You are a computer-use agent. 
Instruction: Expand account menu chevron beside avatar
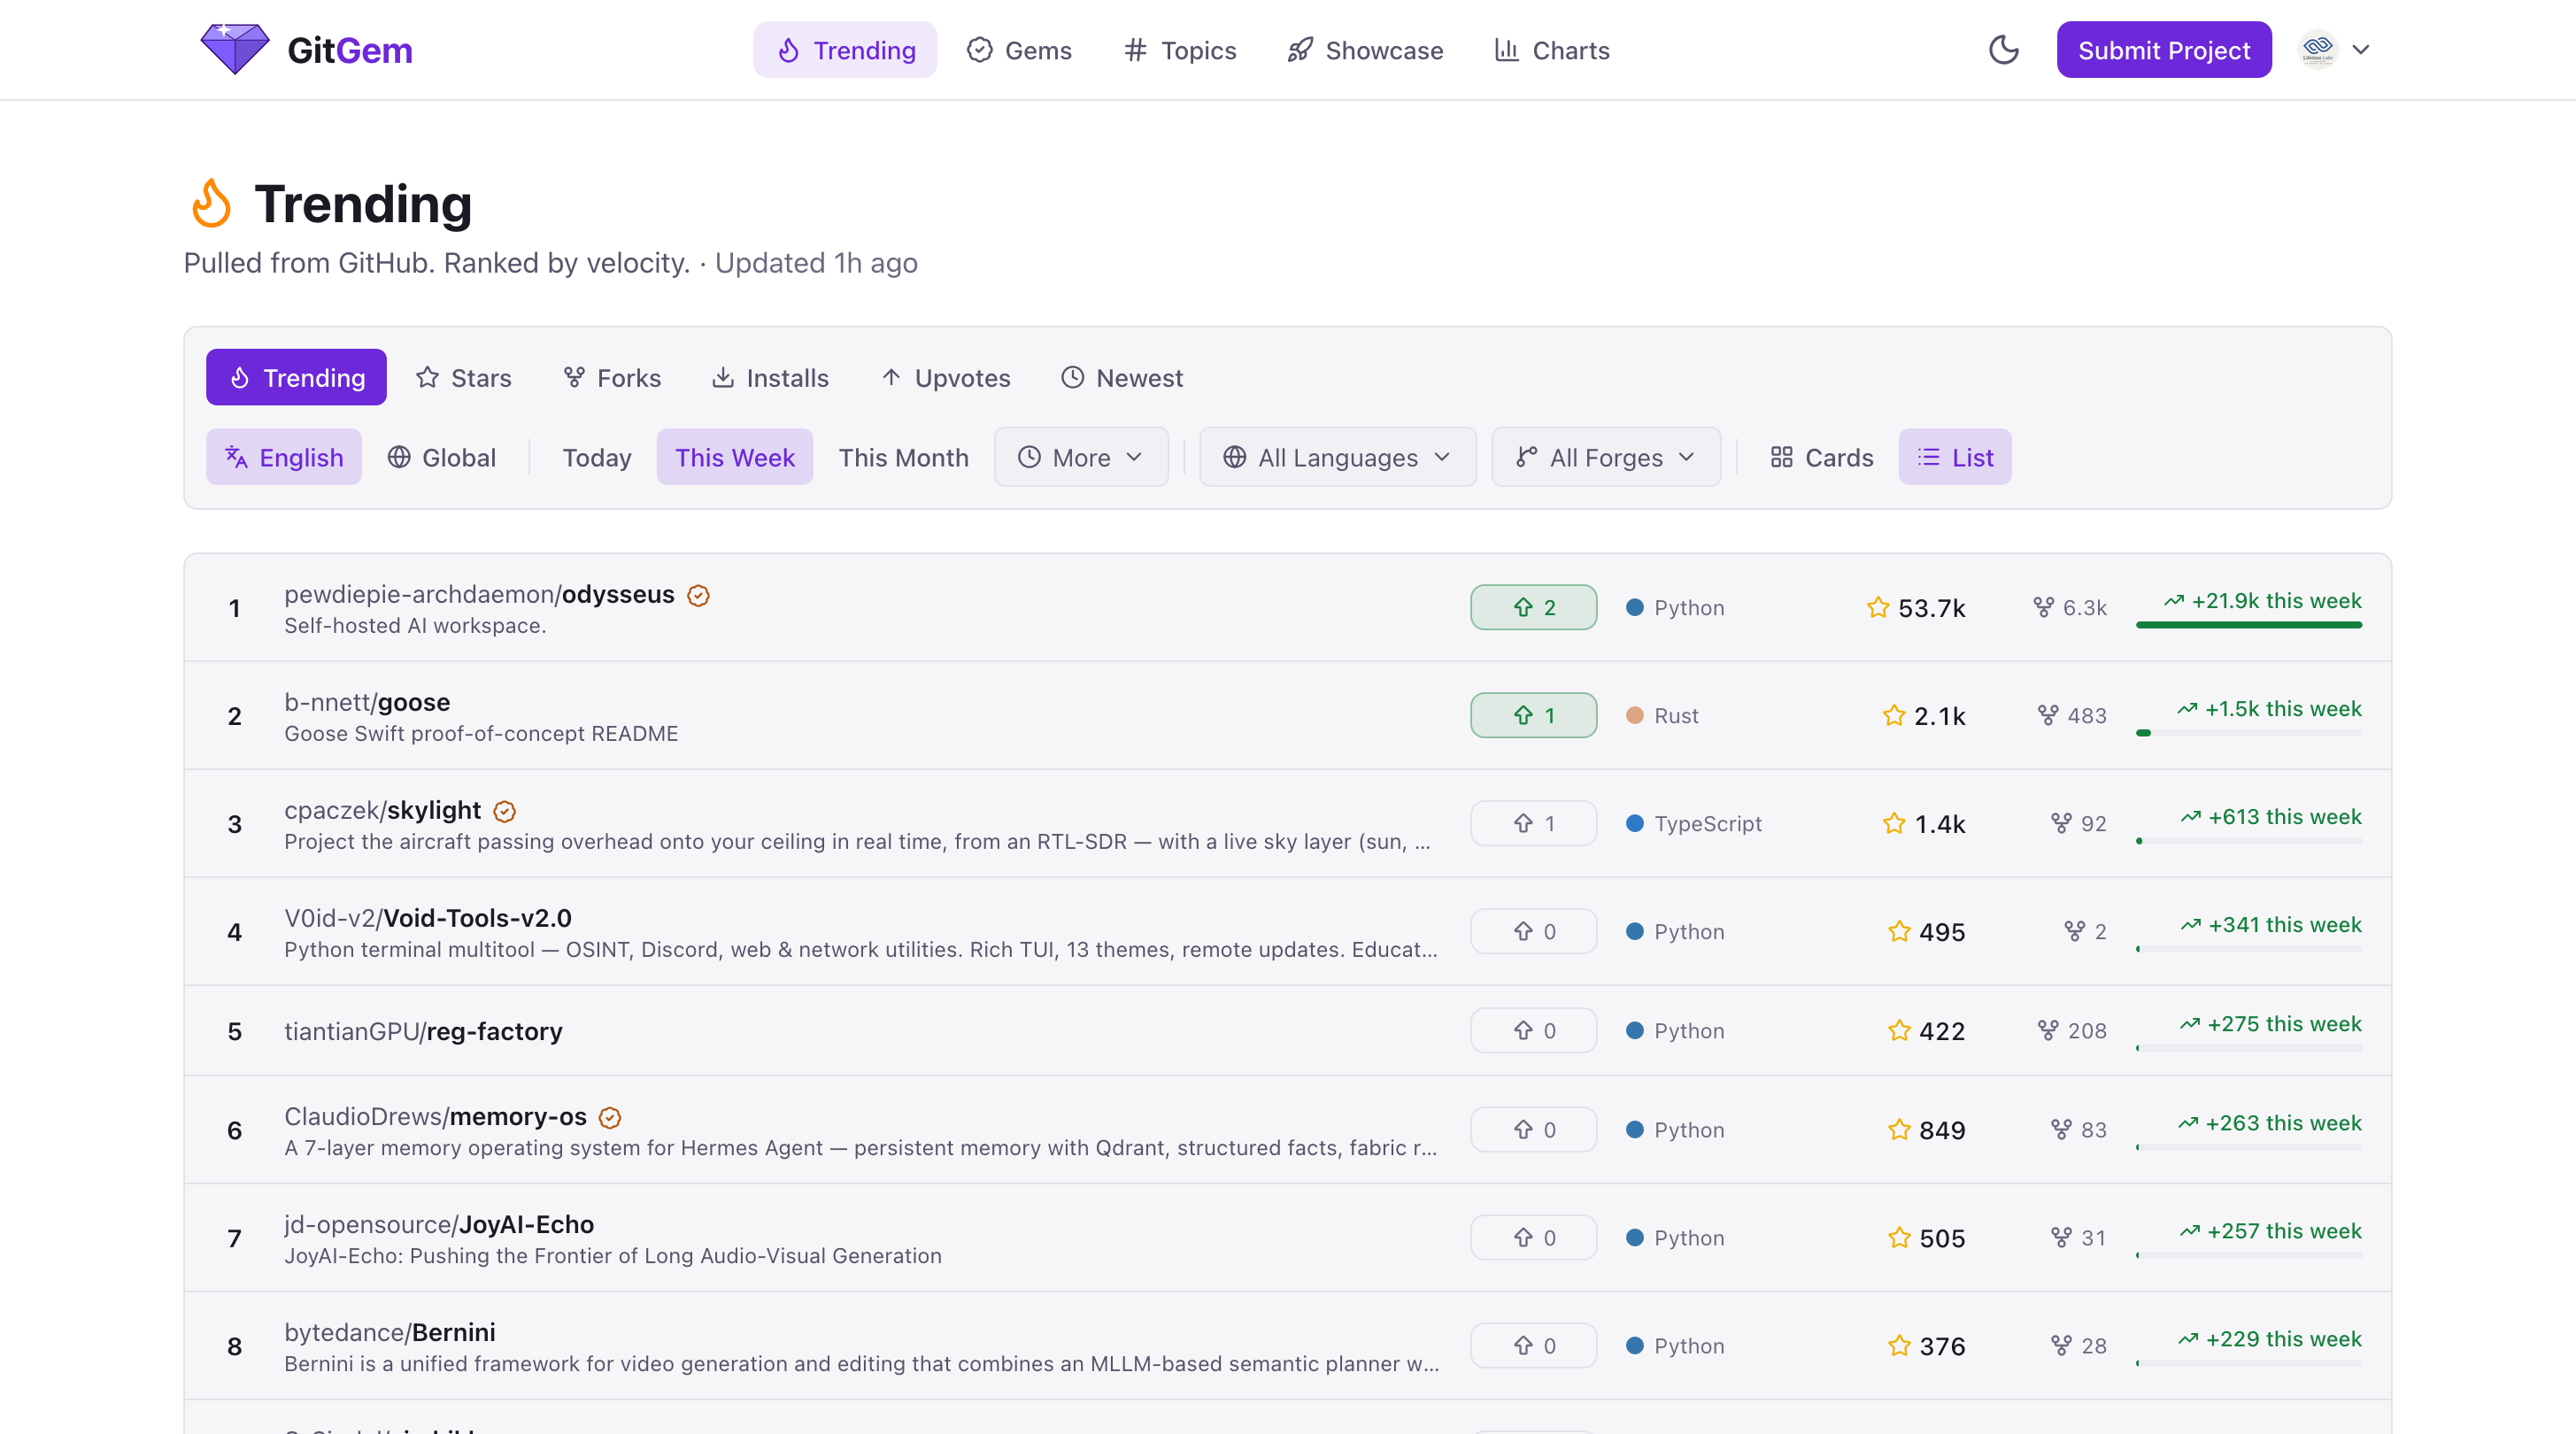point(2361,50)
